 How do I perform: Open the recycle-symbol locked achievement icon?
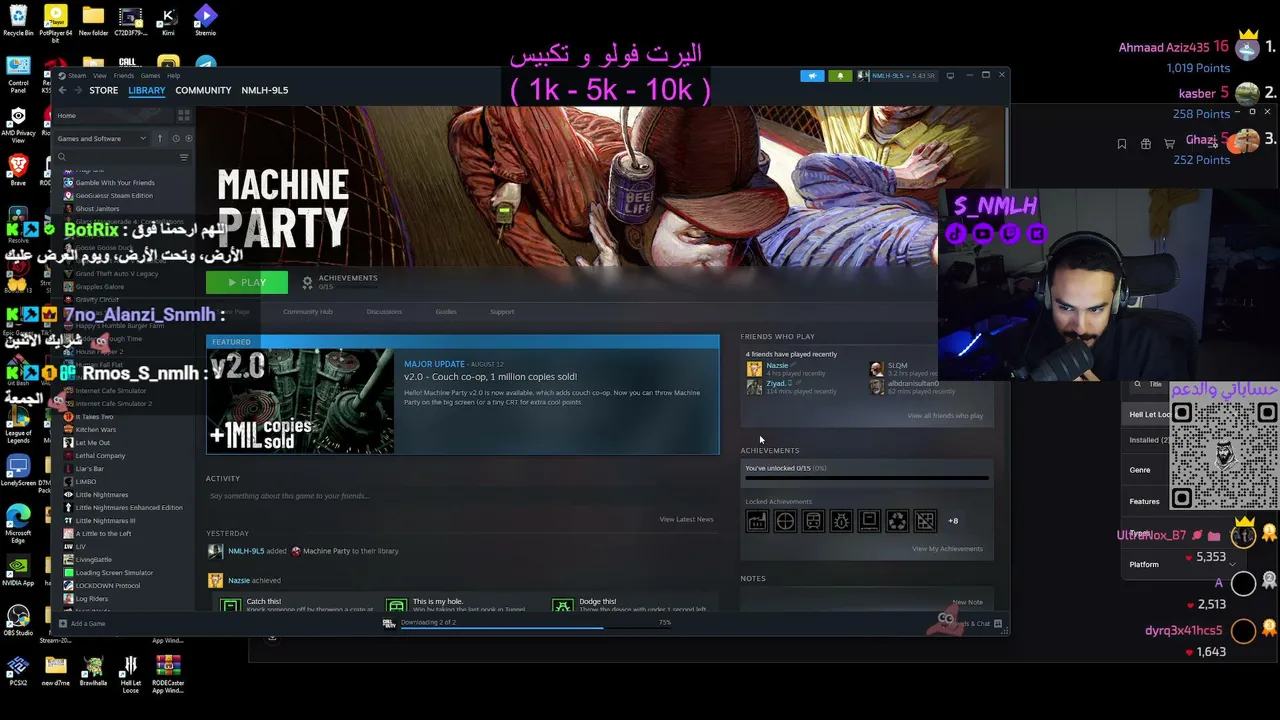point(897,521)
